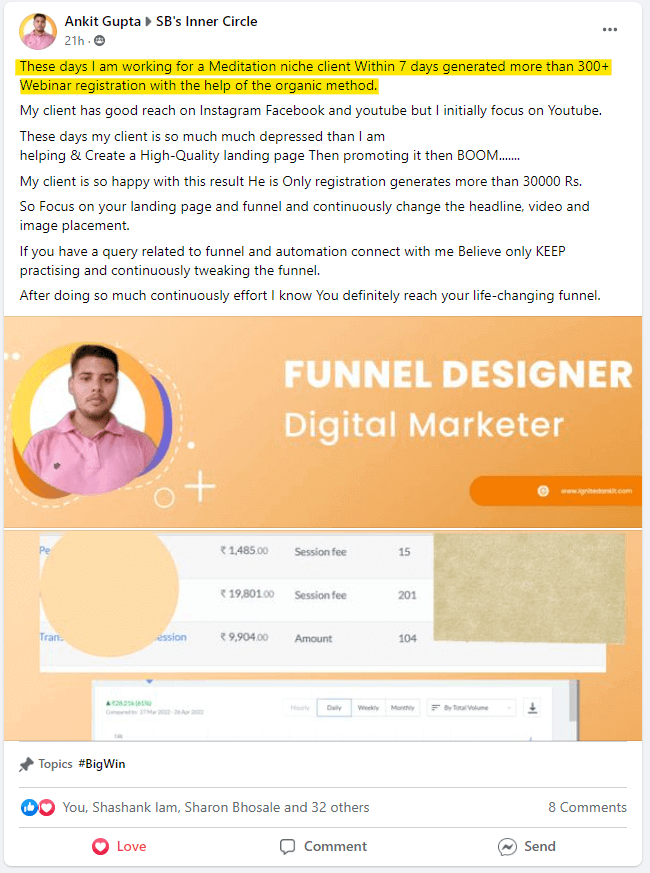Click the Send button
This screenshot has height=873, width=650.
coord(527,847)
